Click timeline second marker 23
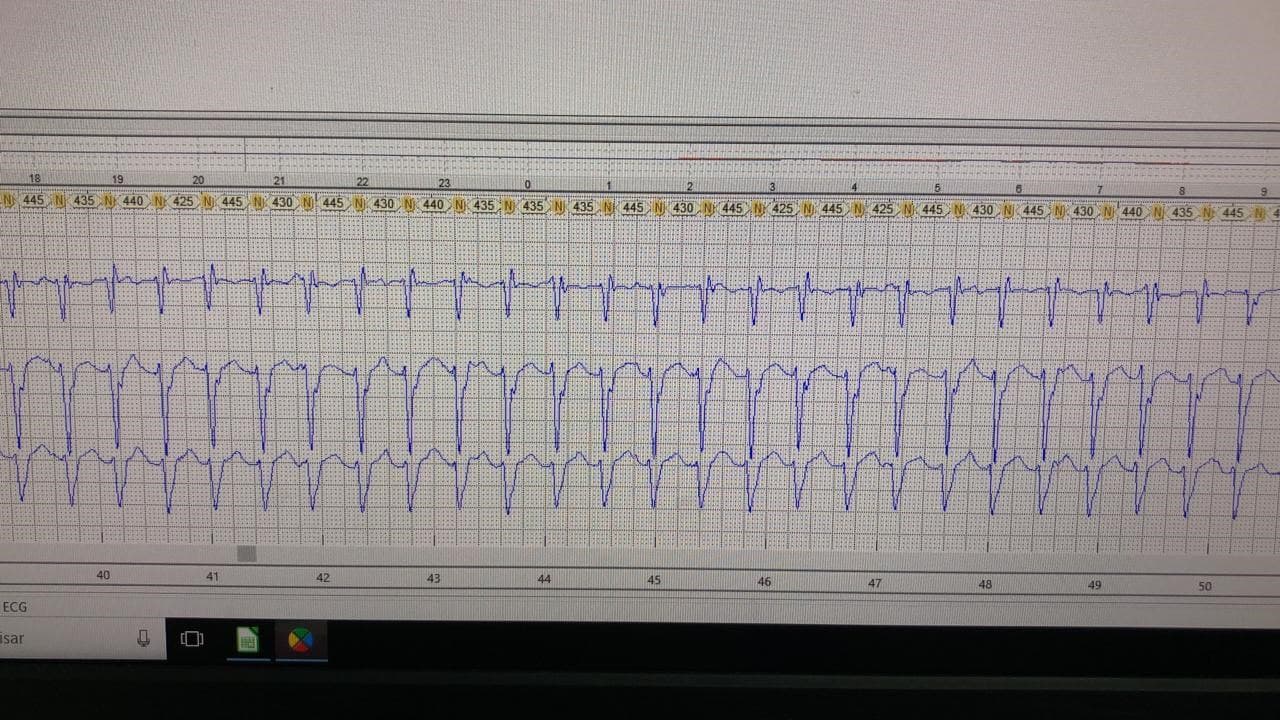This screenshot has width=1280, height=720. 444,184
